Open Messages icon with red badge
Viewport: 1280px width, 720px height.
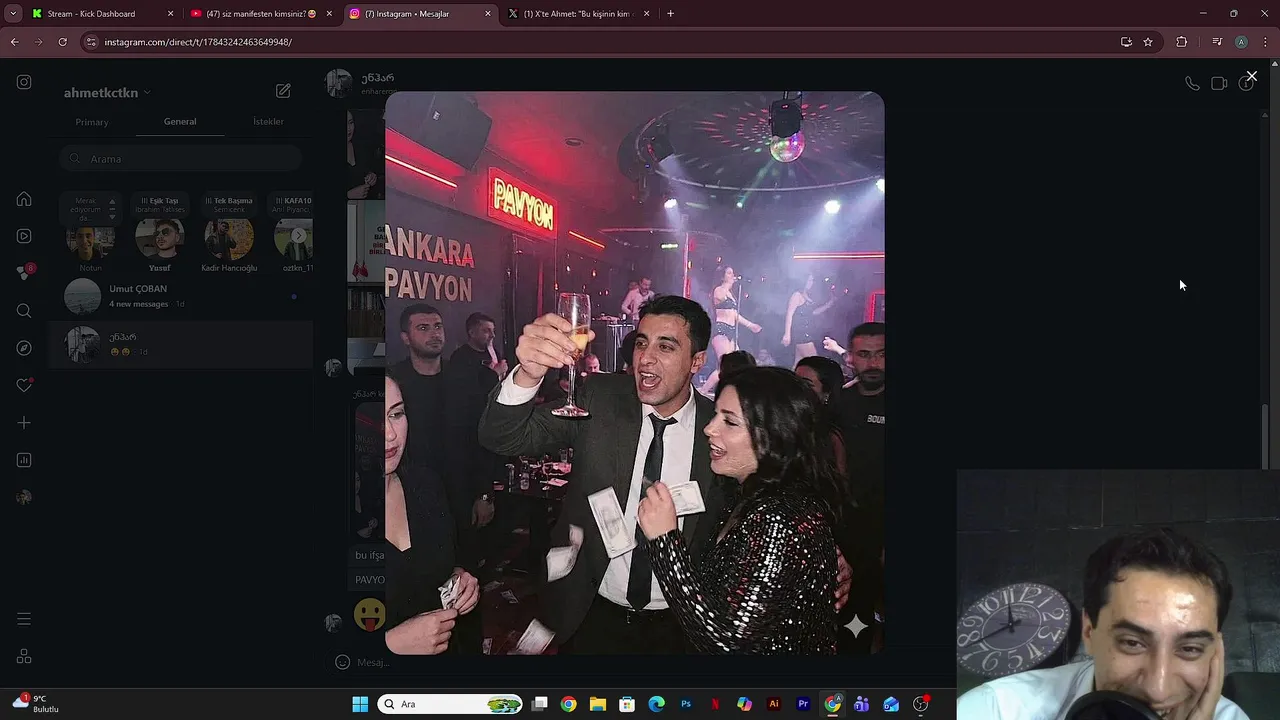coord(25,273)
